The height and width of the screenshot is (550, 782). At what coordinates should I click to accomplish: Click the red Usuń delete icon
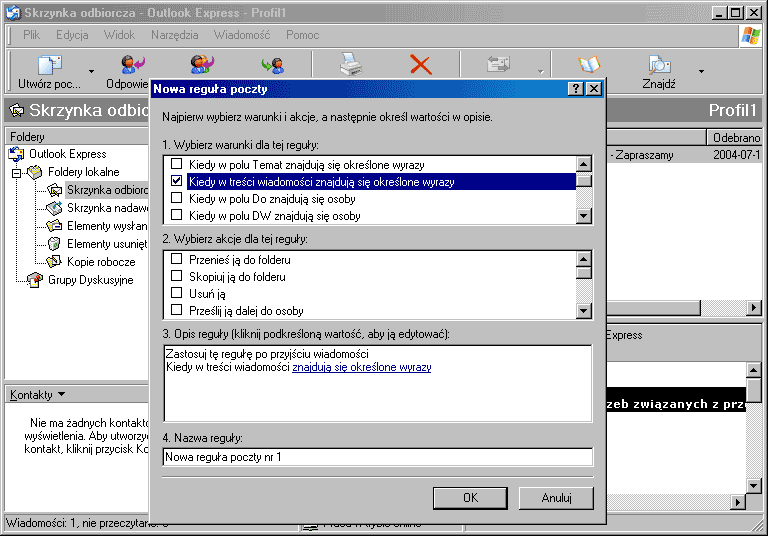pyautogui.click(x=421, y=65)
